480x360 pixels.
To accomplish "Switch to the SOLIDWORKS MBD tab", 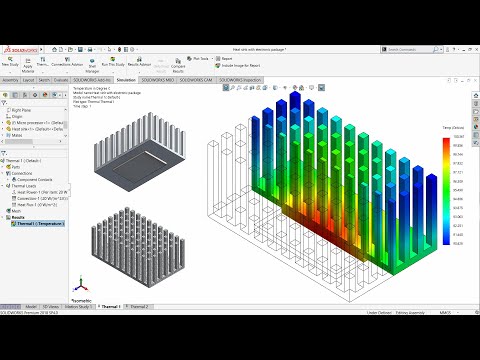I will pos(158,80).
